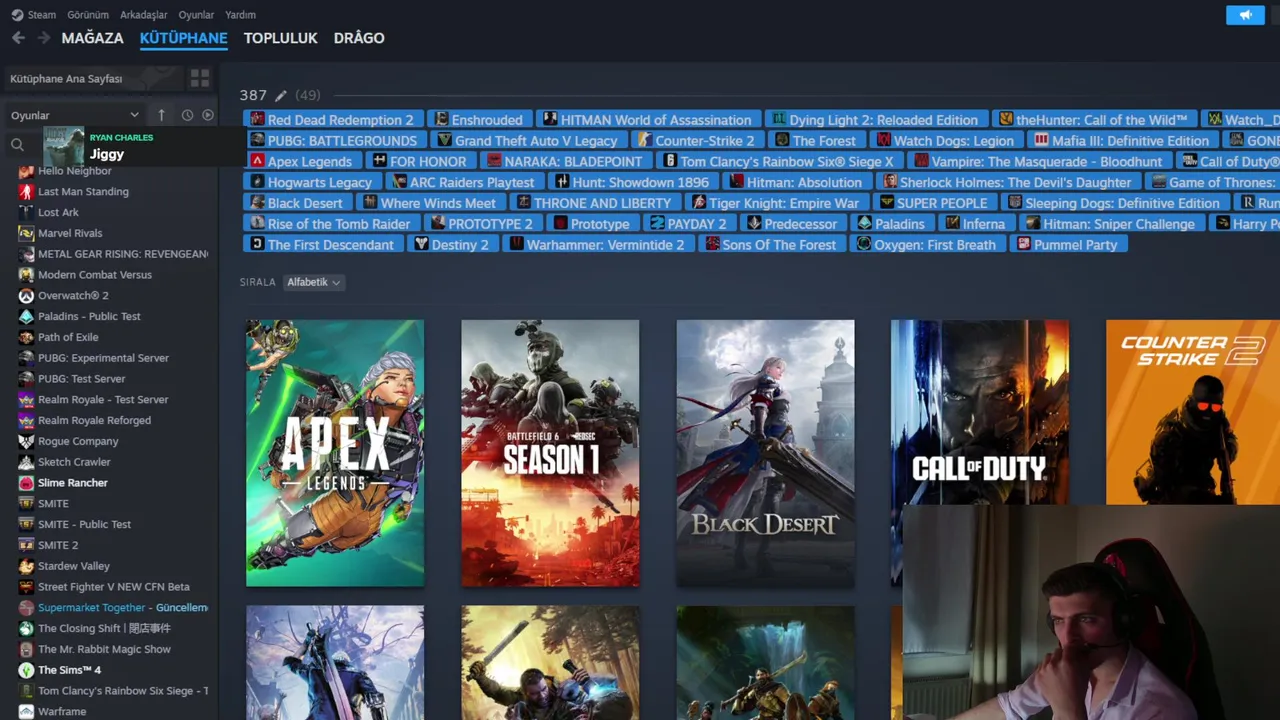Click the Paladins - Public Test icon
The height and width of the screenshot is (720, 1280).
point(26,317)
